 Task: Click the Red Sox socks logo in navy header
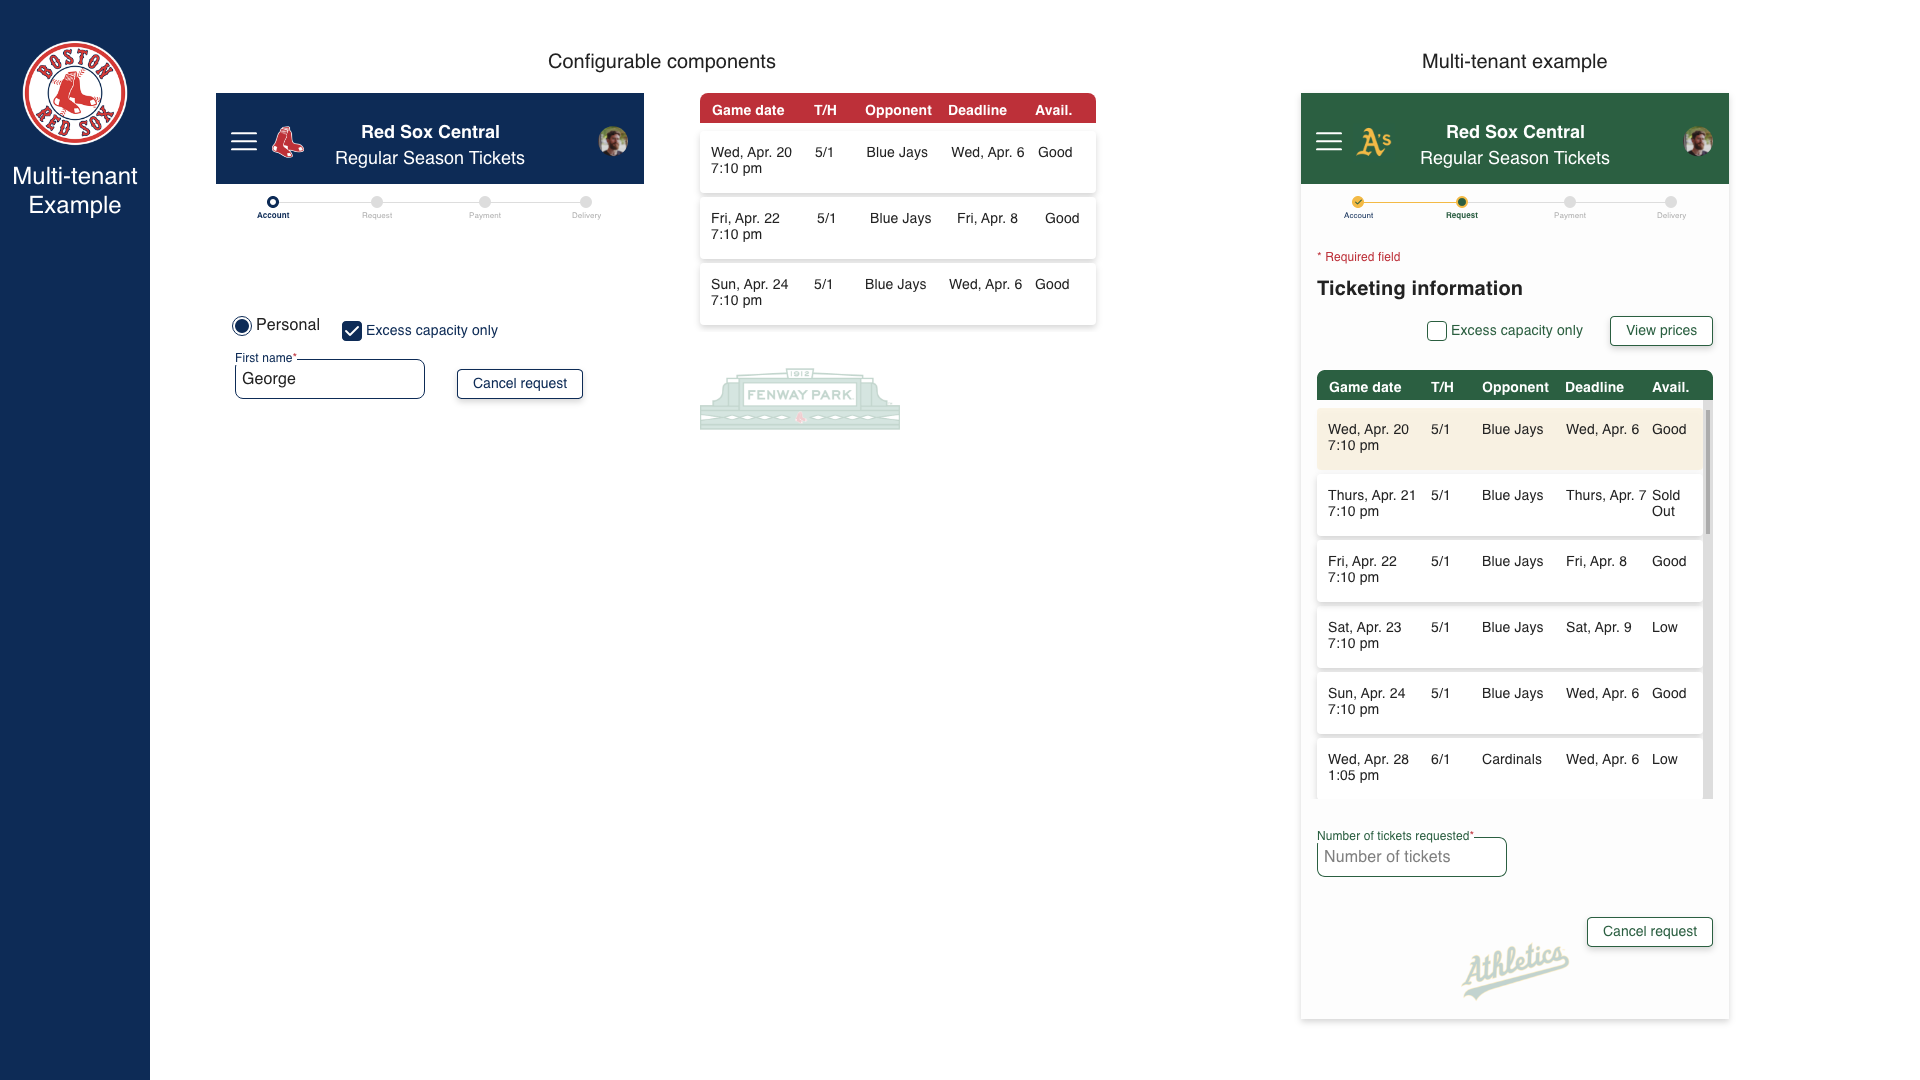click(288, 142)
